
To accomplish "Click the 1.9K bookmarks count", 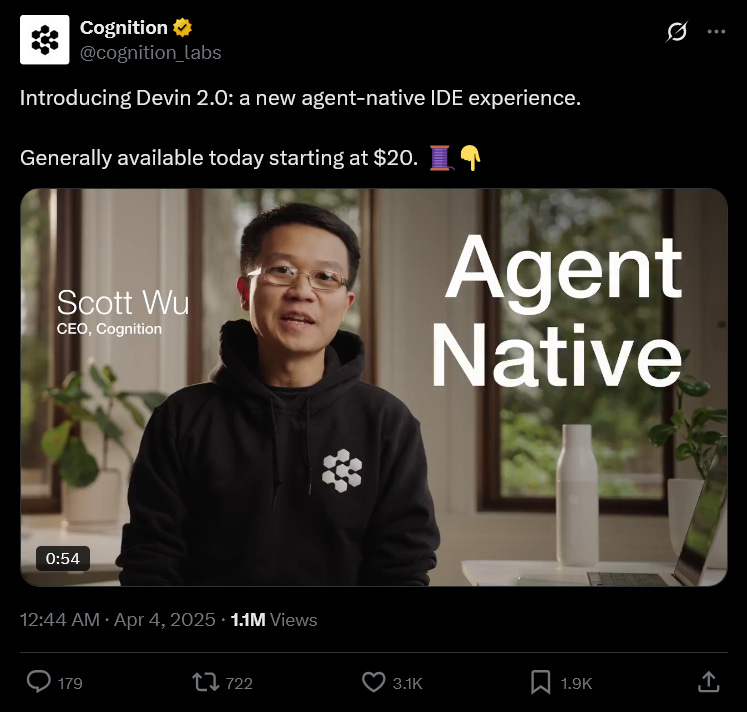I will (x=576, y=683).
